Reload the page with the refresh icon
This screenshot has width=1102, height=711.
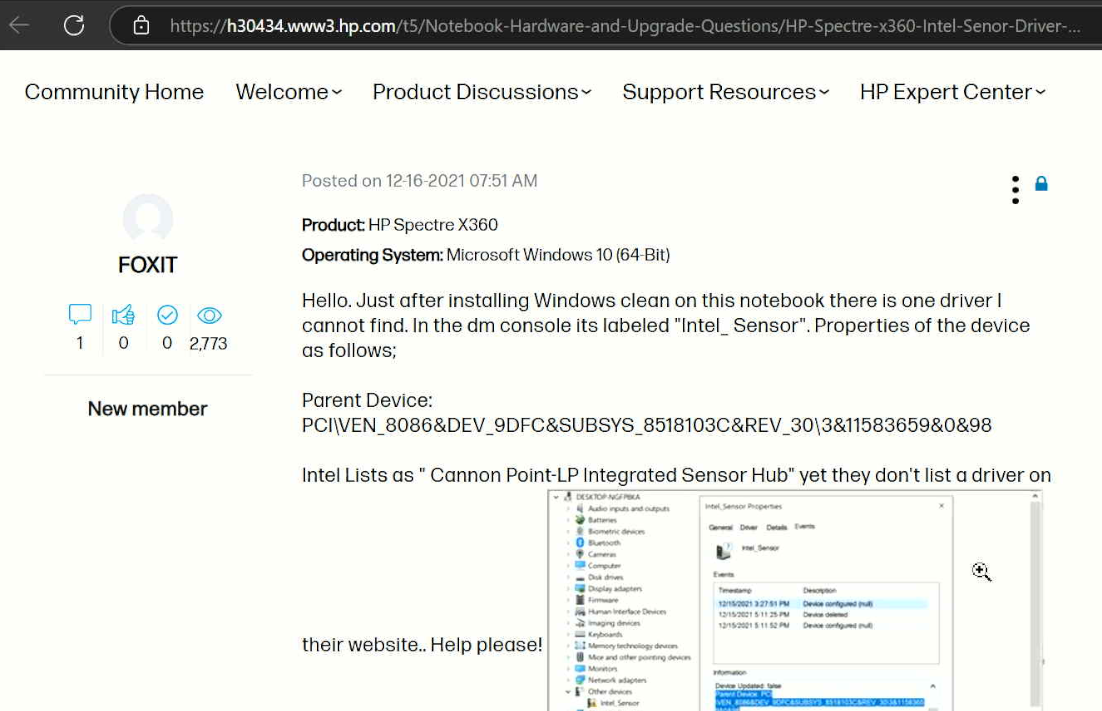click(74, 25)
